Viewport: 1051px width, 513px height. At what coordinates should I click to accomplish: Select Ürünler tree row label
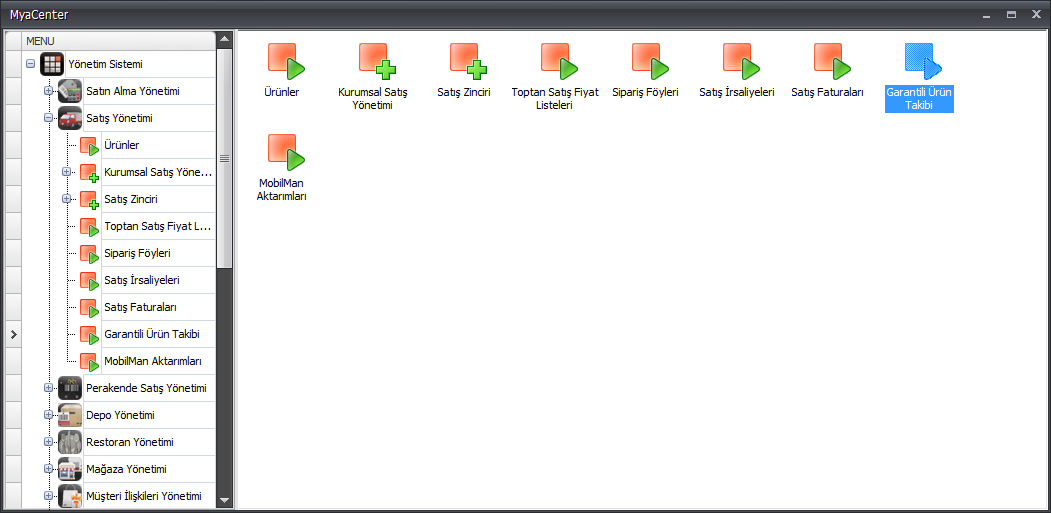click(x=122, y=146)
